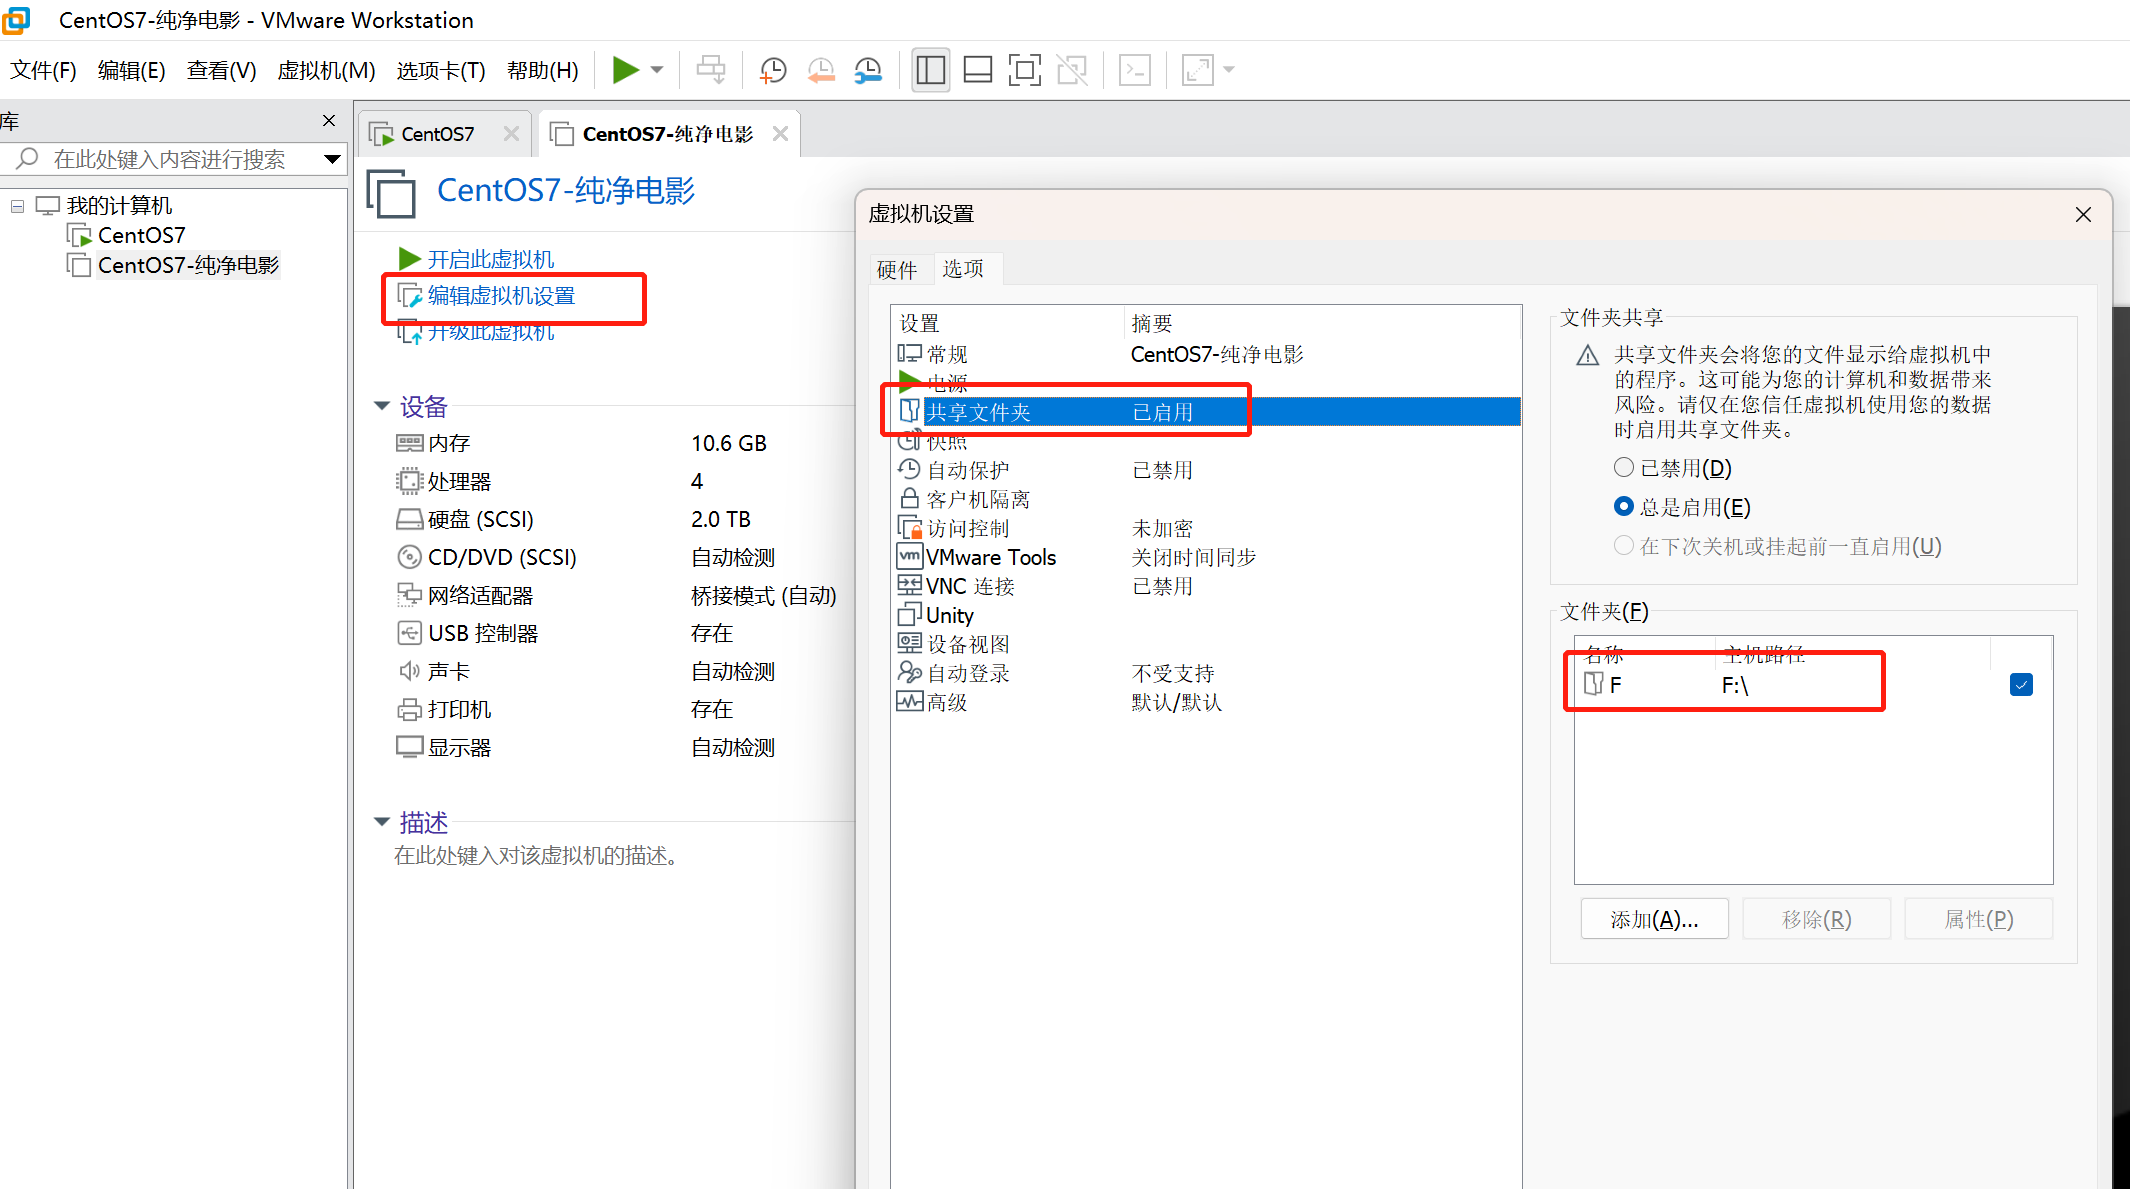Screen dimensions: 2130x1189
Task: Open the power-on dropdown arrow in toolbar
Action: coord(657,70)
